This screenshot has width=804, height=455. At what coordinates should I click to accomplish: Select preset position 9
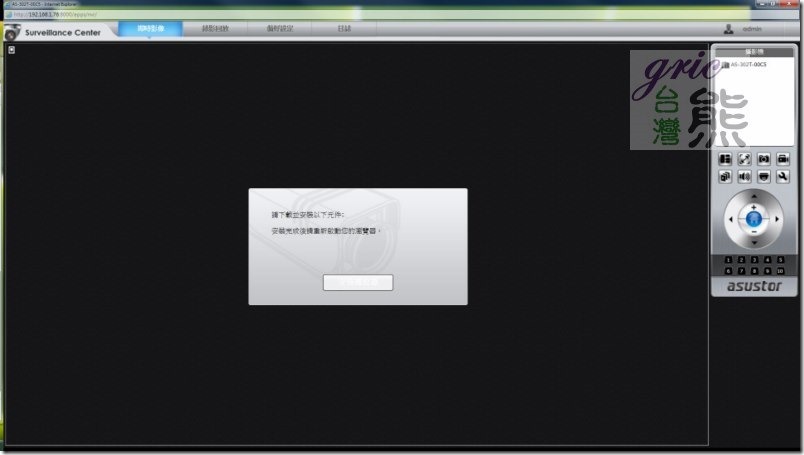tap(768, 271)
